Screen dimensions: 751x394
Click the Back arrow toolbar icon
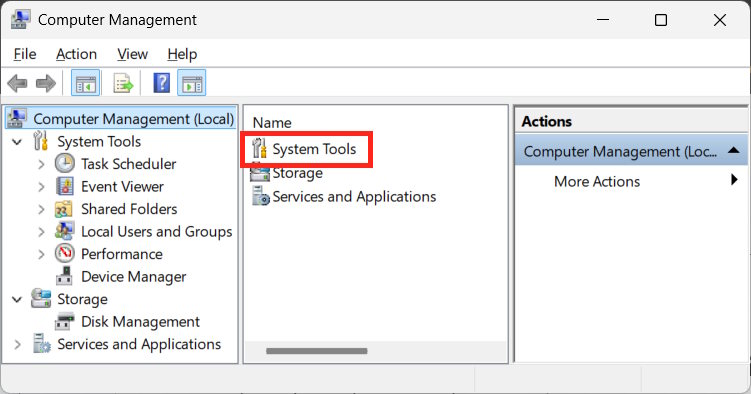click(18, 83)
